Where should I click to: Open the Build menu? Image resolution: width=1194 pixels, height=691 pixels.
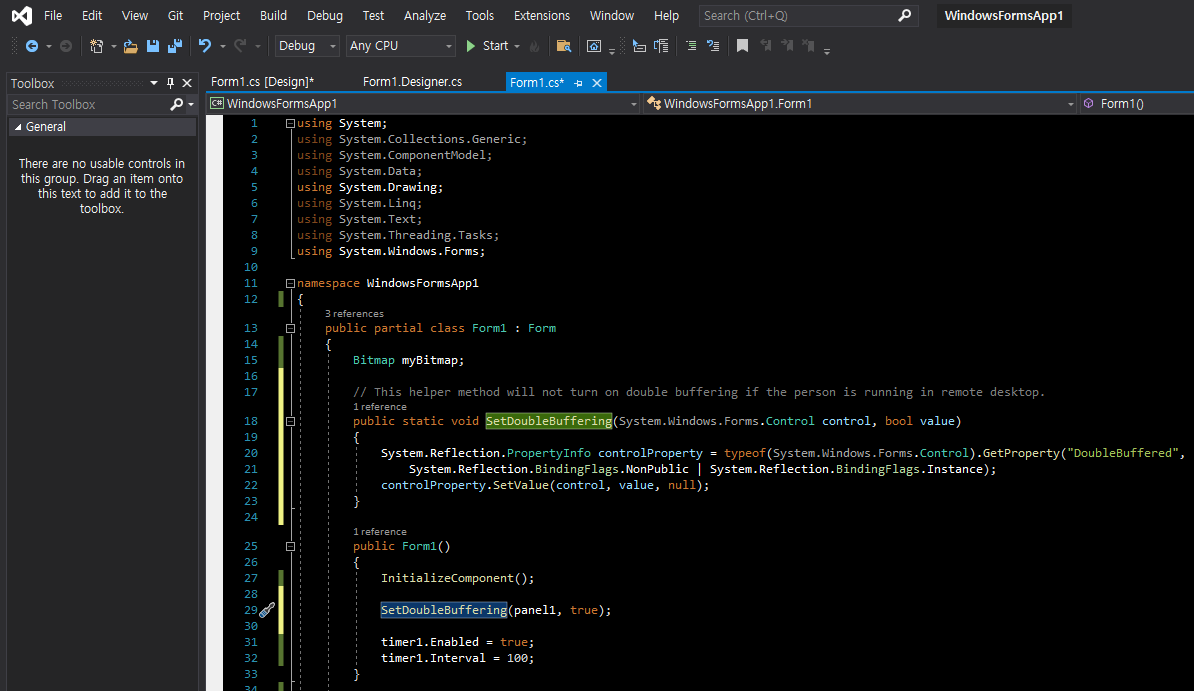tap(273, 15)
